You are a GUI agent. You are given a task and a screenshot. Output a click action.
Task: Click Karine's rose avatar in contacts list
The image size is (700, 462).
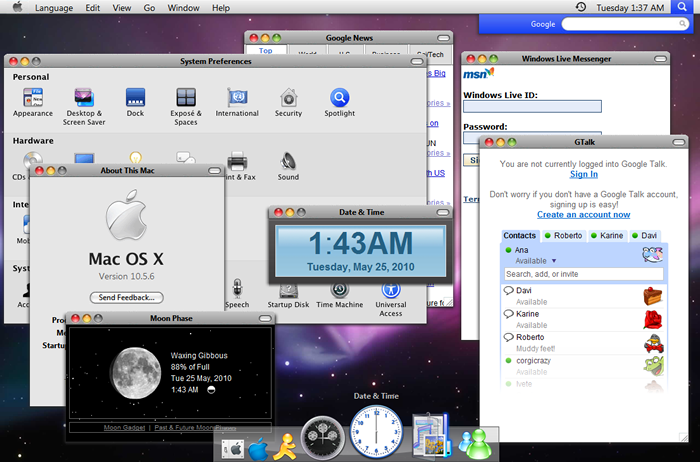point(653,320)
